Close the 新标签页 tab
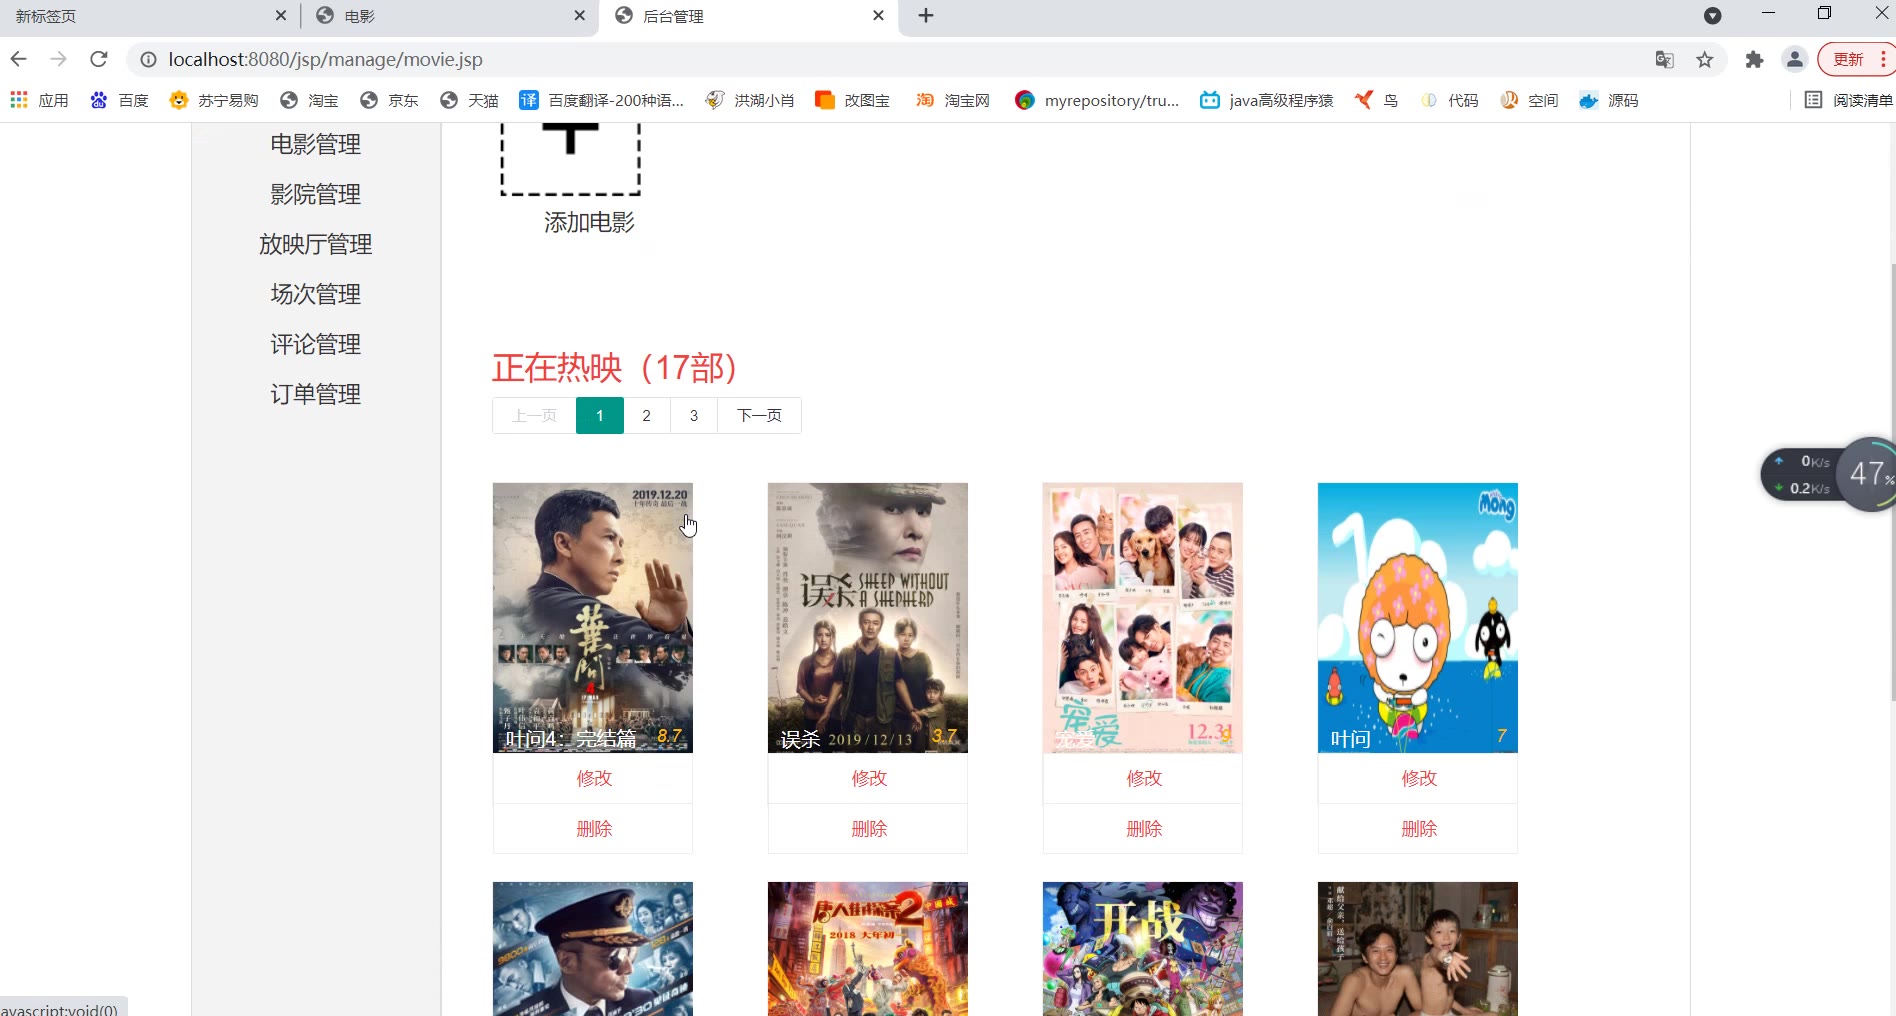The width and height of the screenshot is (1896, 1016). click(x=280, y=16)
